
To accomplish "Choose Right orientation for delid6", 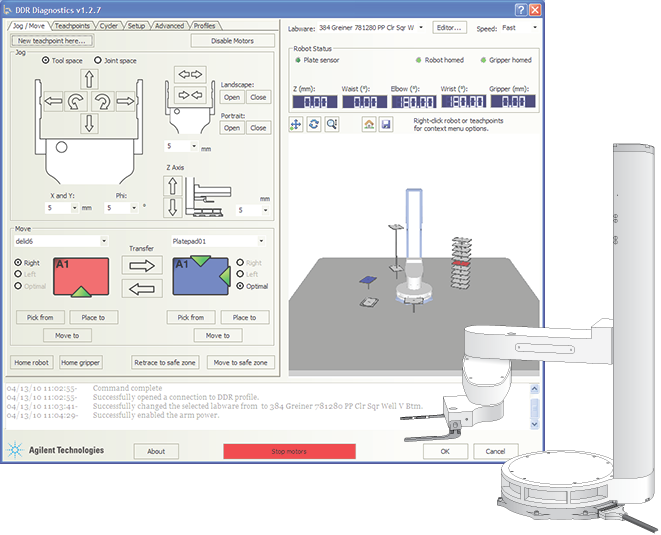I will pyautogui.click(x=18, y=262).
